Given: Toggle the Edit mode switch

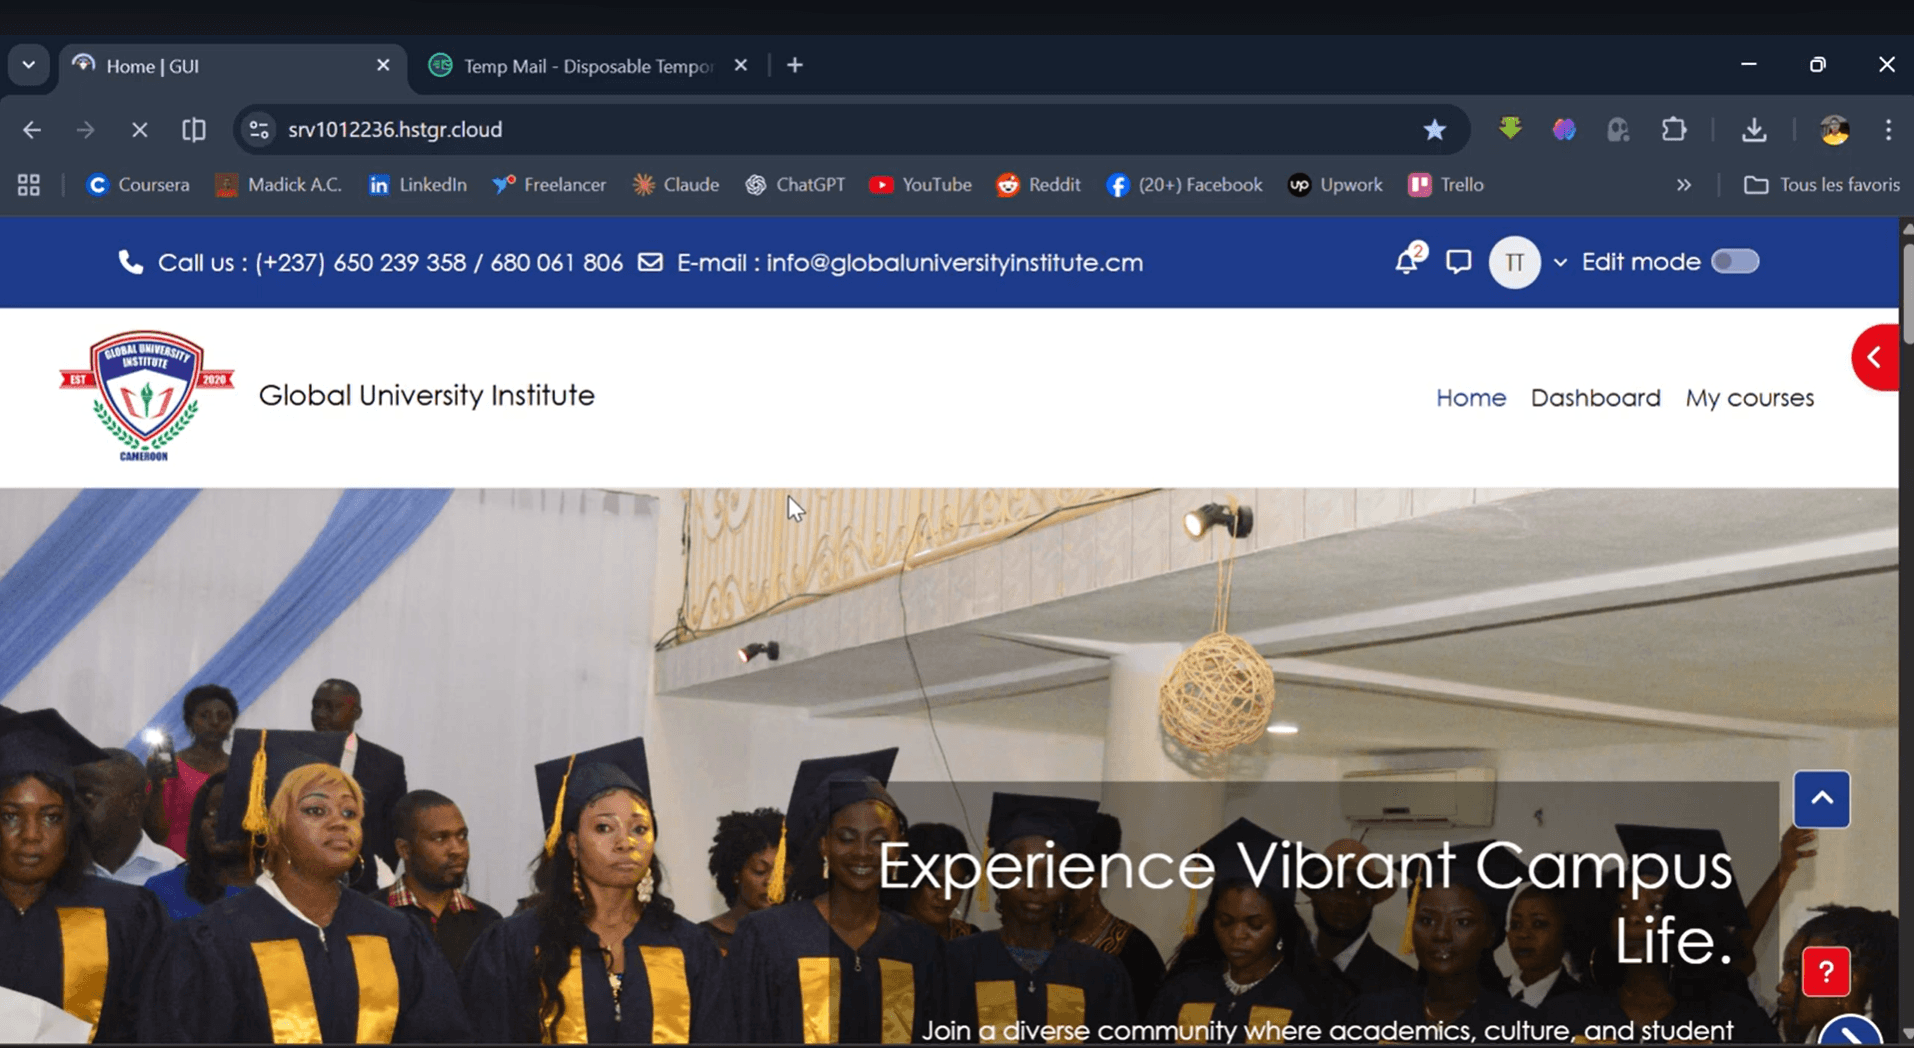Looking at the screenshot, I should pyautogui.click(x=1735, y=261).
